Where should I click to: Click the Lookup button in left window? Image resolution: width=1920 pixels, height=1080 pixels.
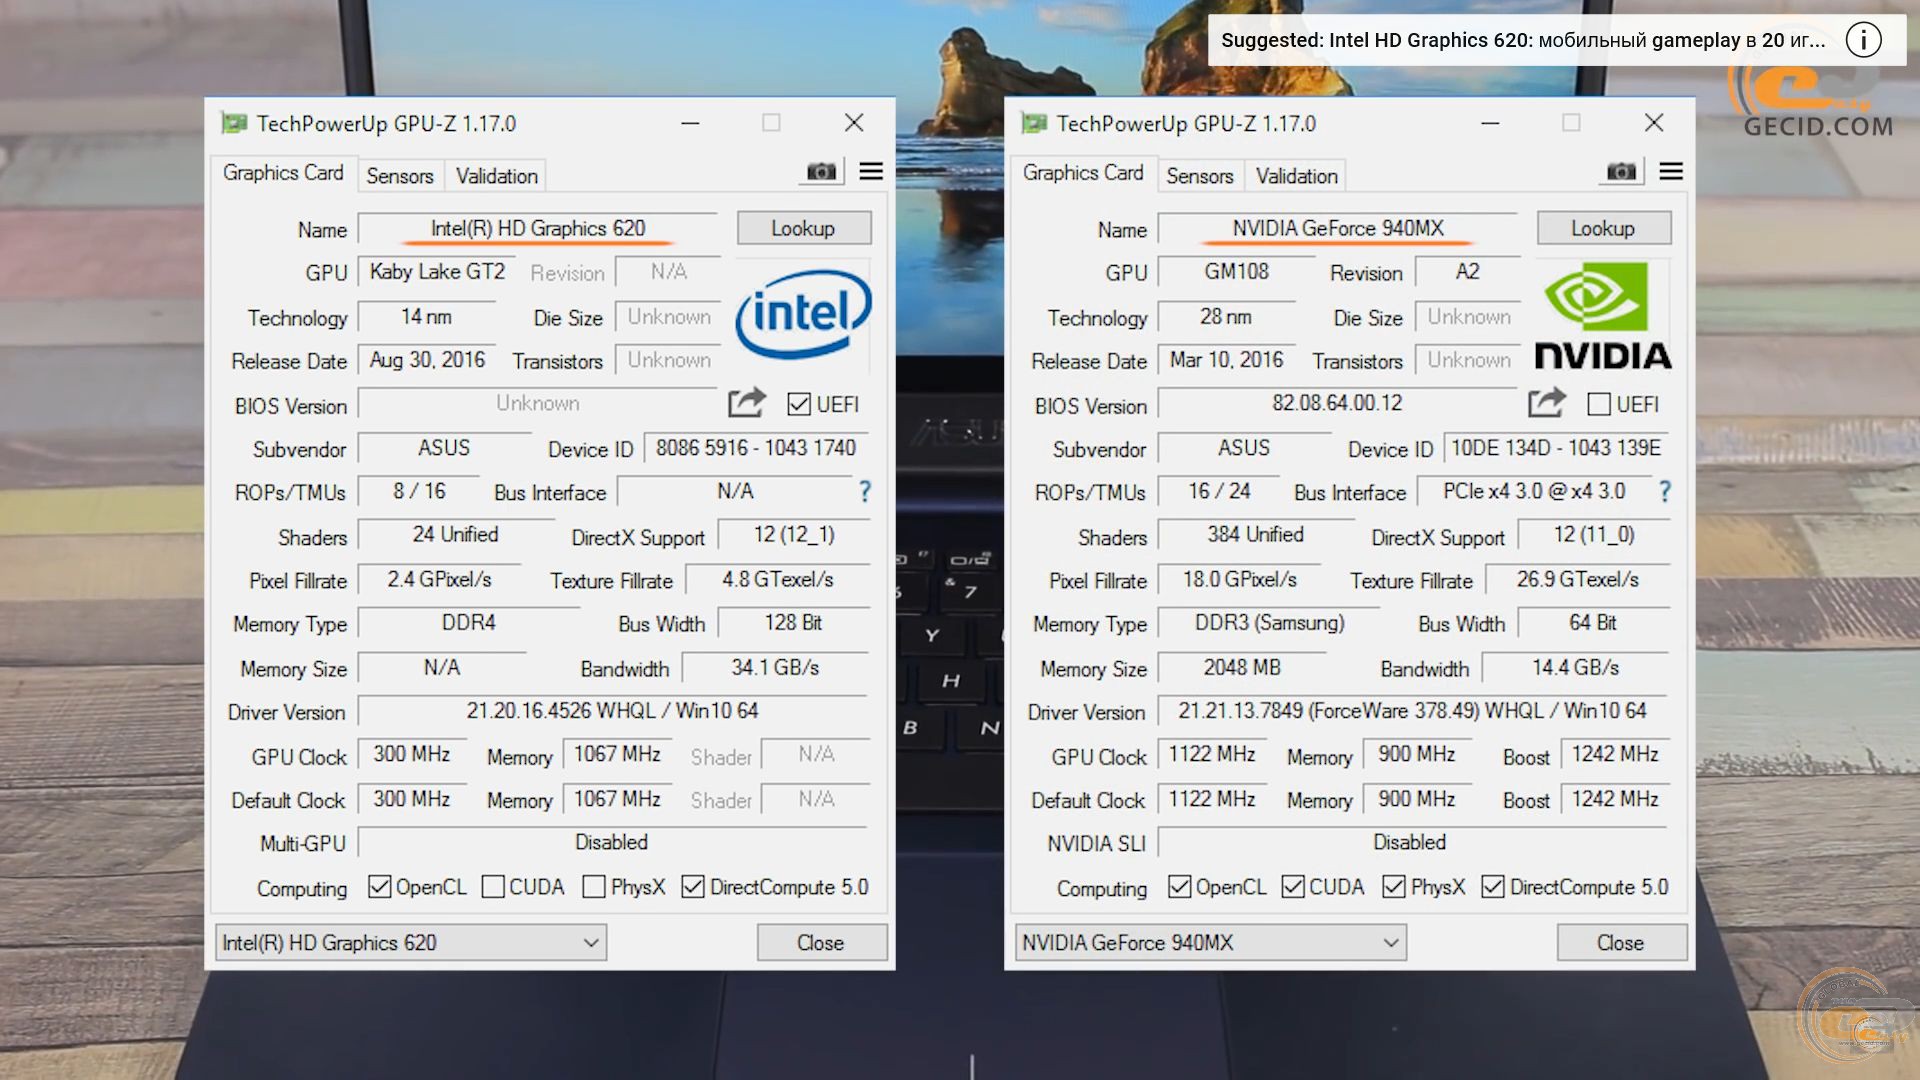pyautogui.click(x=803, y=228)
